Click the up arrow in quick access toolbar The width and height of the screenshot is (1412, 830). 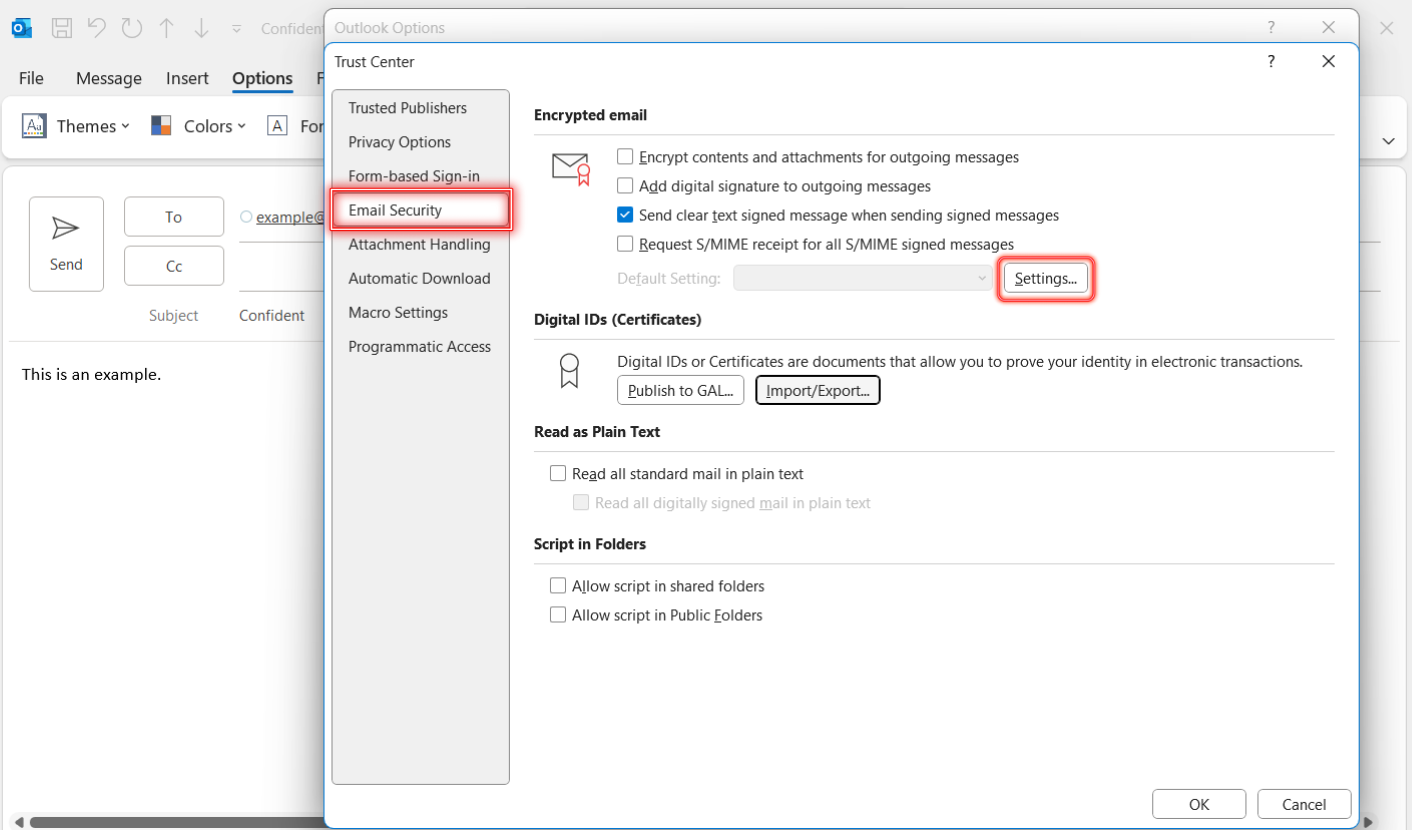166,28
